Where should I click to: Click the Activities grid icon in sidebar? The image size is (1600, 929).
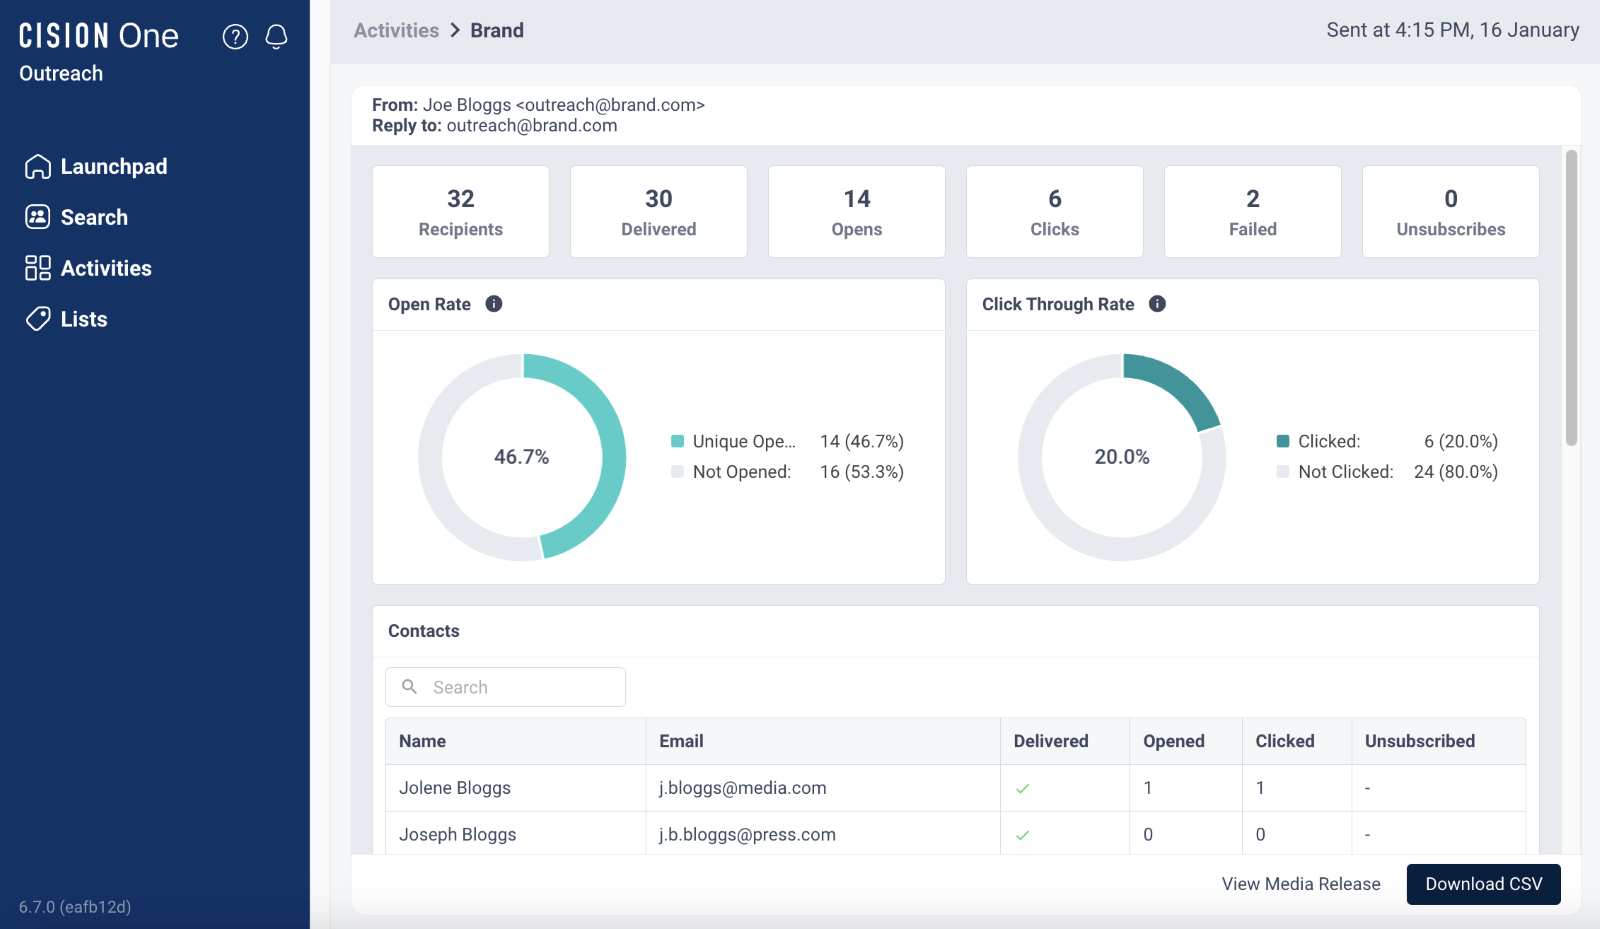tap(38, 268)
